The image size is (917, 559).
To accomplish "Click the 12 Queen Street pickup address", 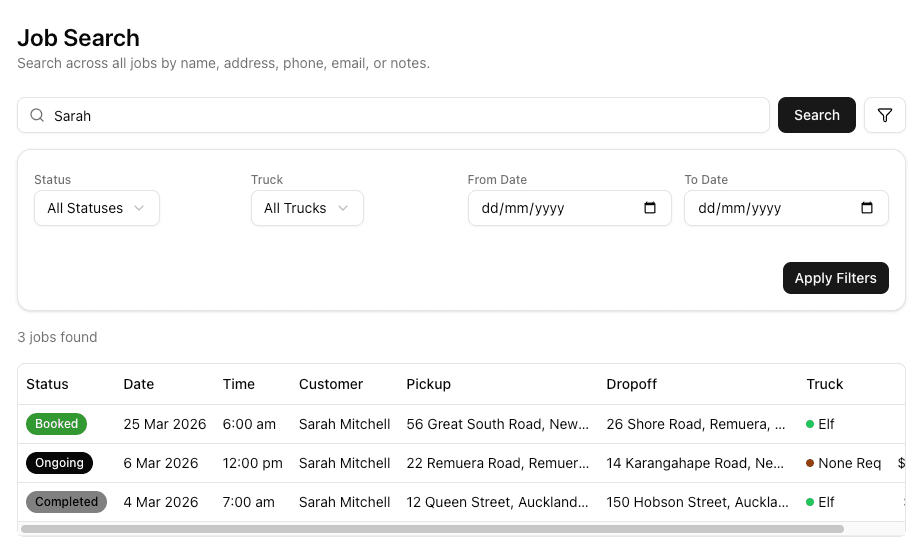I will (x=497, y=502).
